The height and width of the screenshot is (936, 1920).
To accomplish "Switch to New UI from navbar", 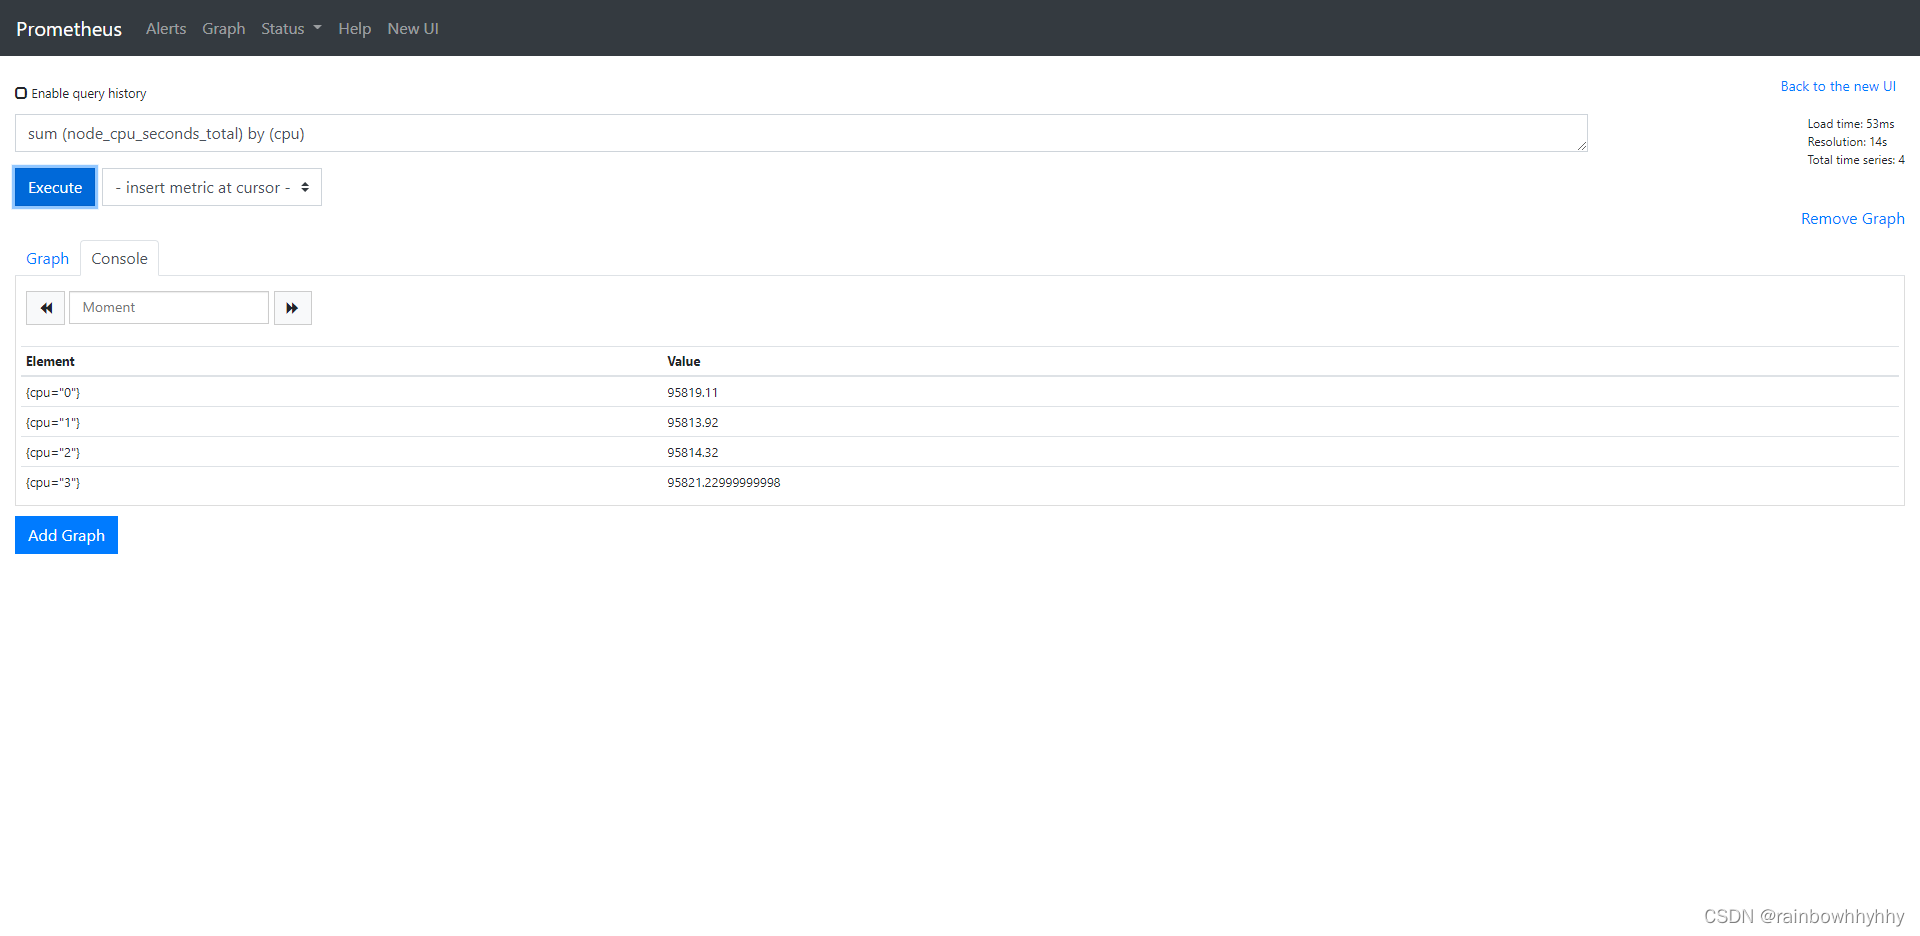I will [x=413, y=28].
